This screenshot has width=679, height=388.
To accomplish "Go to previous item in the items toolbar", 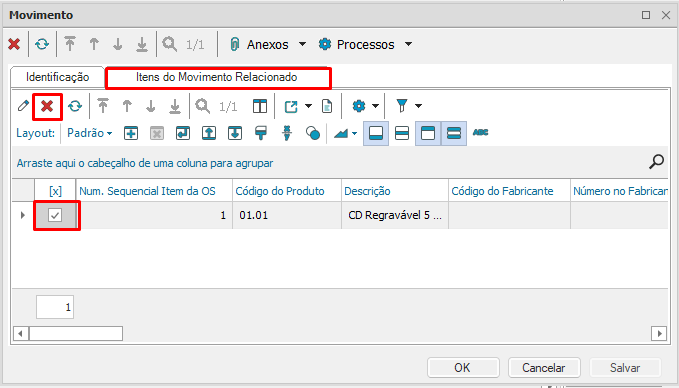I will (x=127, y=106).
